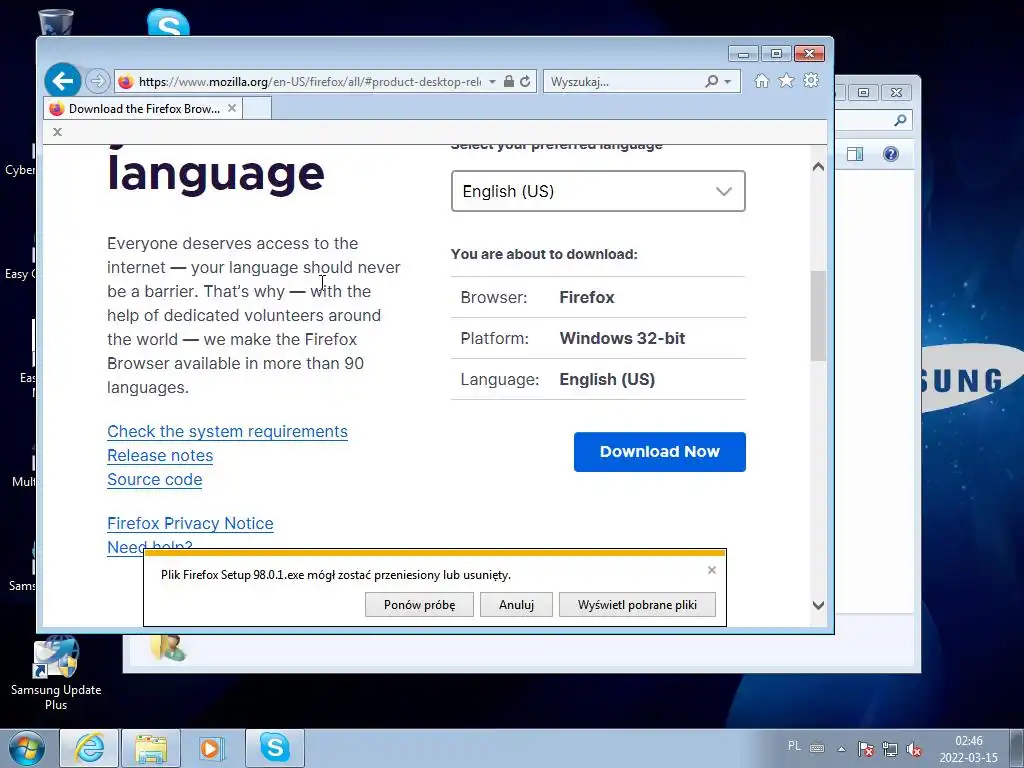Click the user folder icon in background window
Viewport: 1024px width, 768px height.
pos(168,648)
